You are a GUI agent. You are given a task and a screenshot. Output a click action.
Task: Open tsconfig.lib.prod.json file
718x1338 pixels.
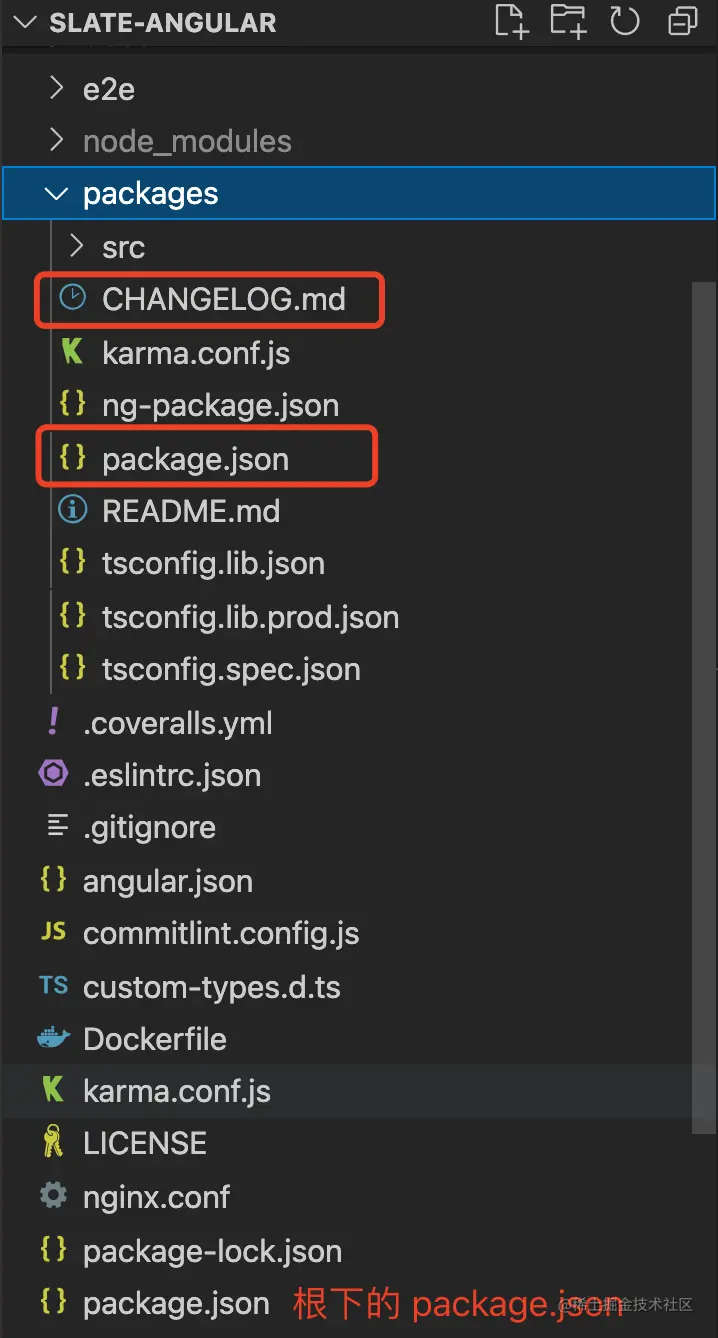click(x=250, y=616)
